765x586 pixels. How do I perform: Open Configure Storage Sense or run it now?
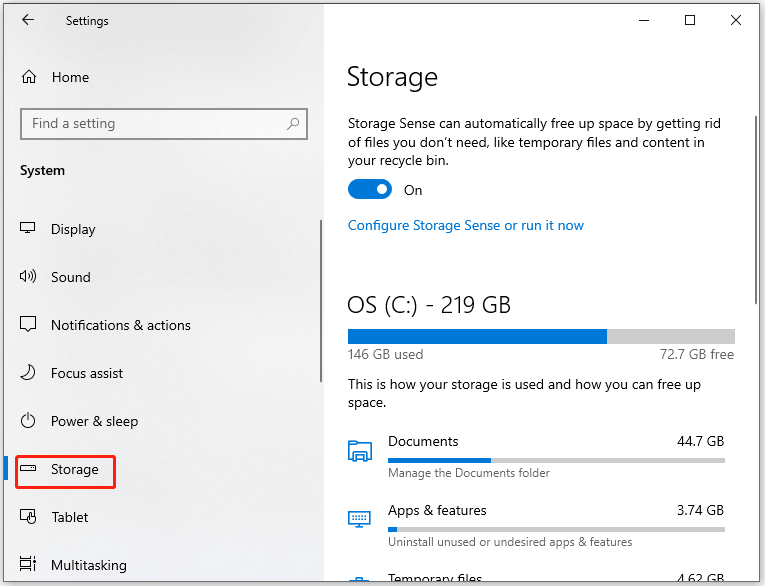tap(465, 225)
